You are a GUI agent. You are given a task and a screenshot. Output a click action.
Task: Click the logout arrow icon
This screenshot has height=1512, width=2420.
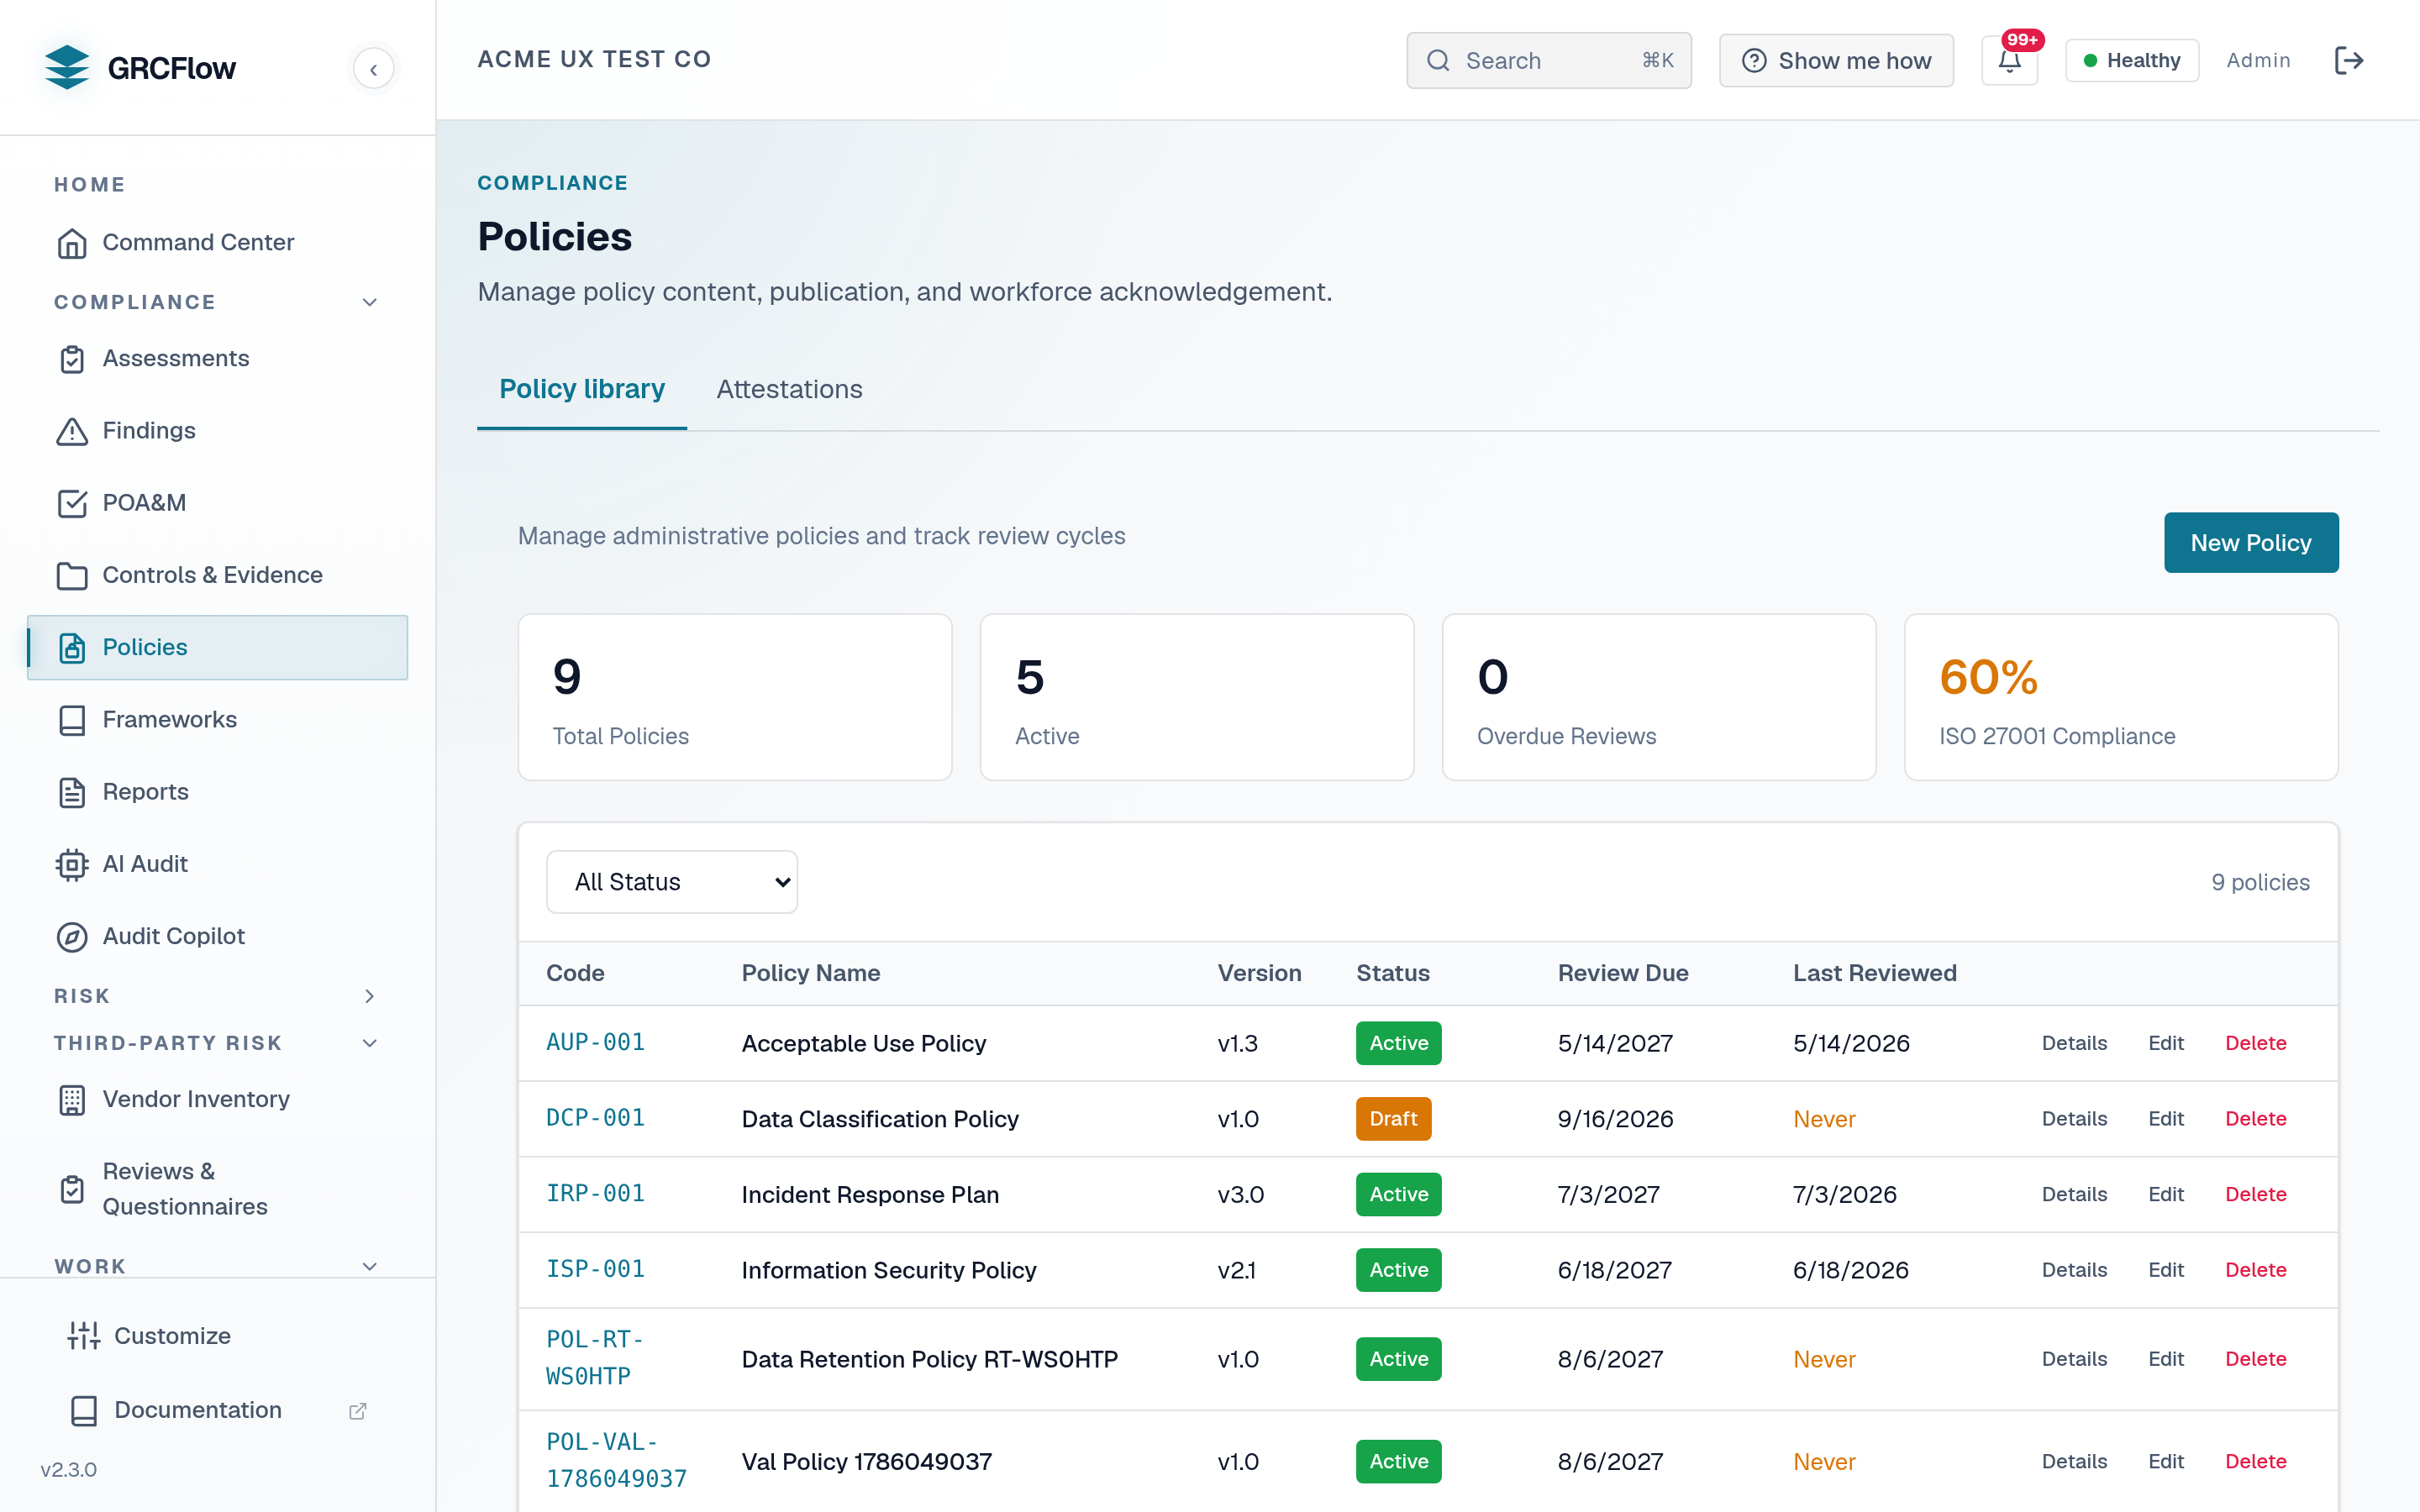coord(2348,61)
